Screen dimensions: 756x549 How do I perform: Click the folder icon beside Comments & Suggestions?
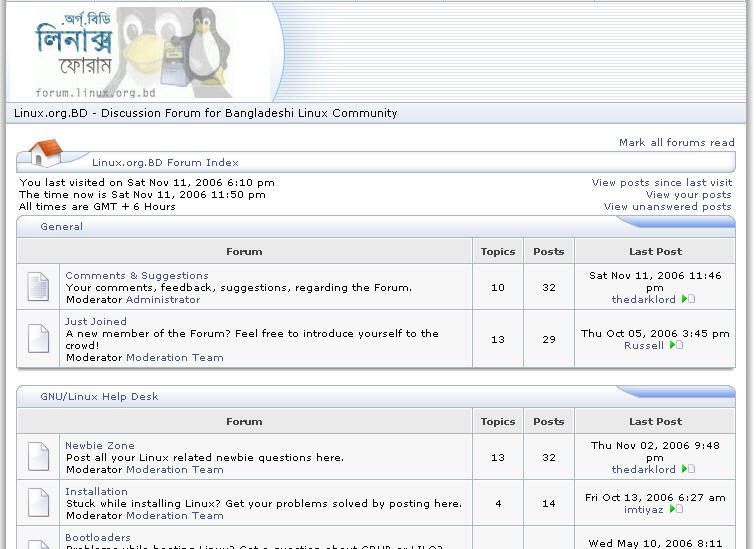tap(38, 287)
